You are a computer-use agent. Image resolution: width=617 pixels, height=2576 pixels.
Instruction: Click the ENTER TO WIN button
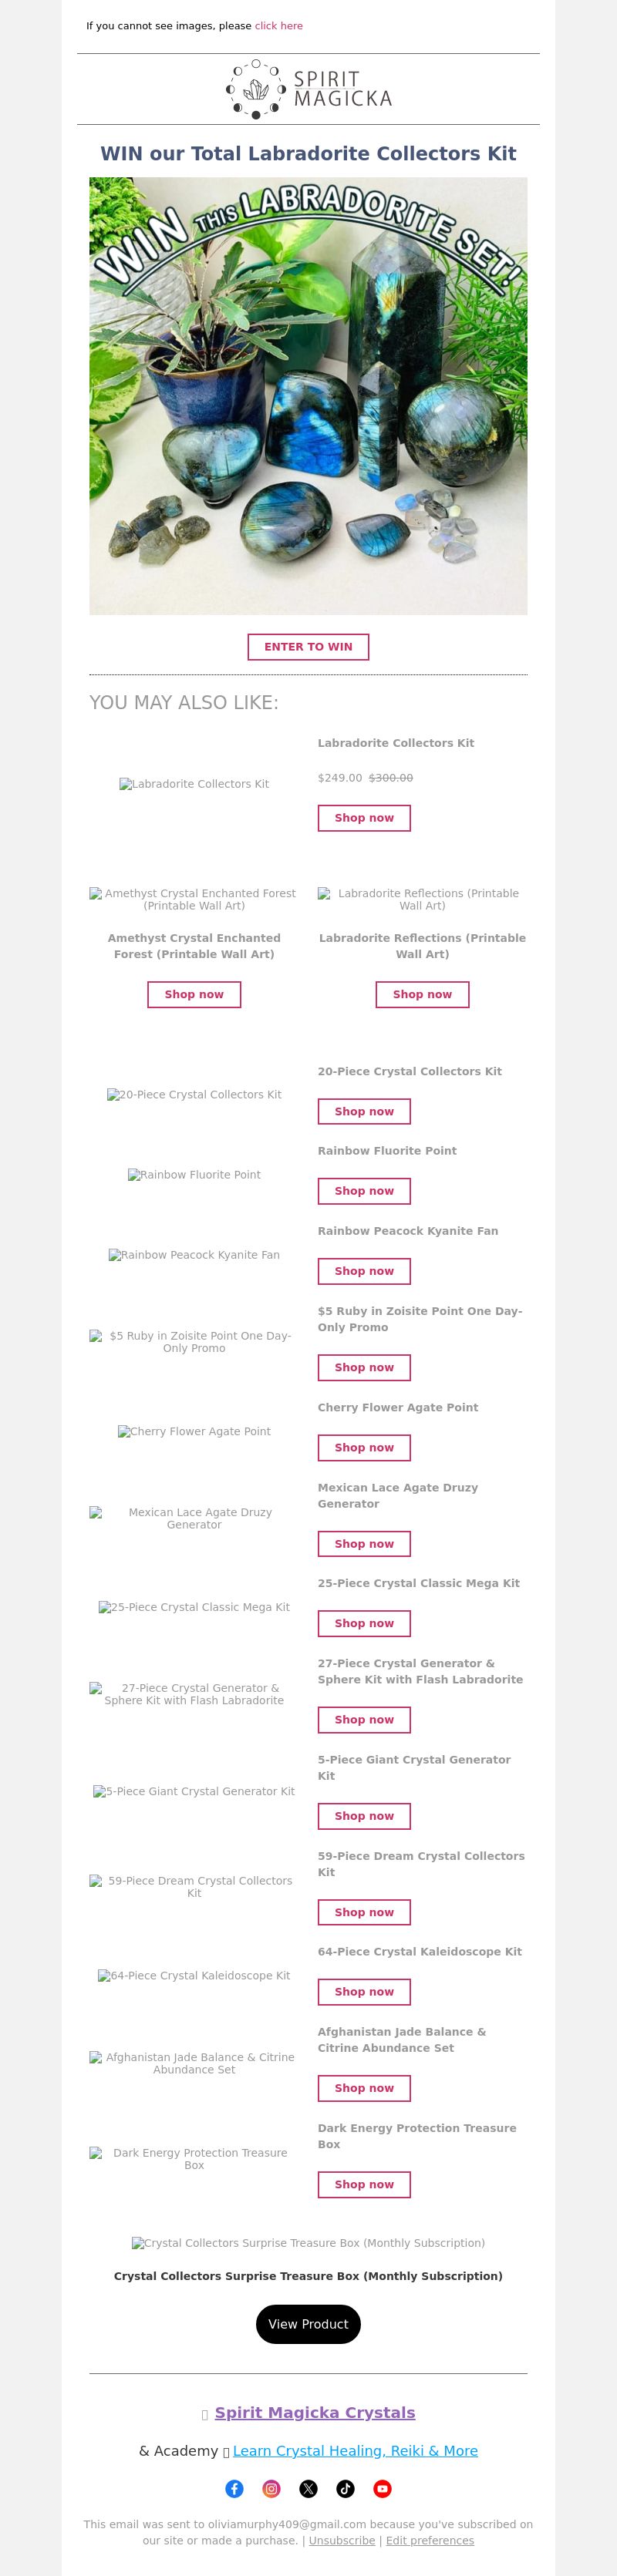coord(308,647)
